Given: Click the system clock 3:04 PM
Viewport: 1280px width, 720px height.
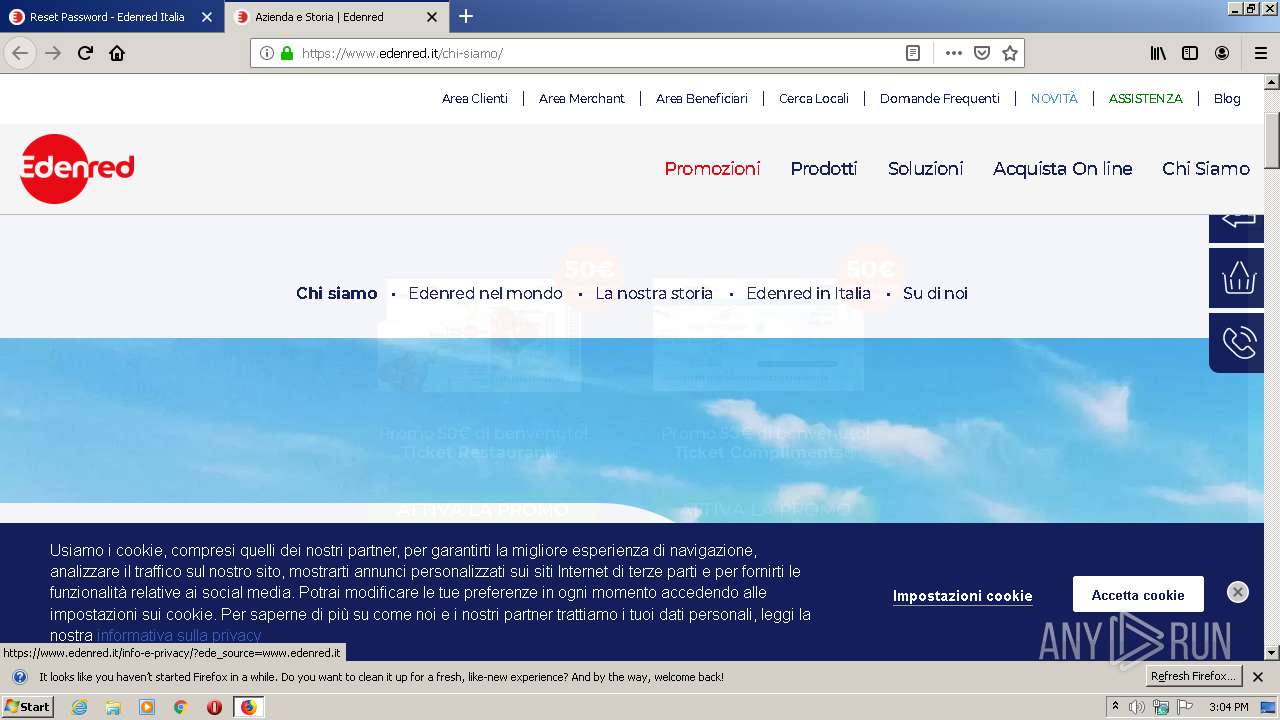Looking at the screenshot, I should 1229,707.
